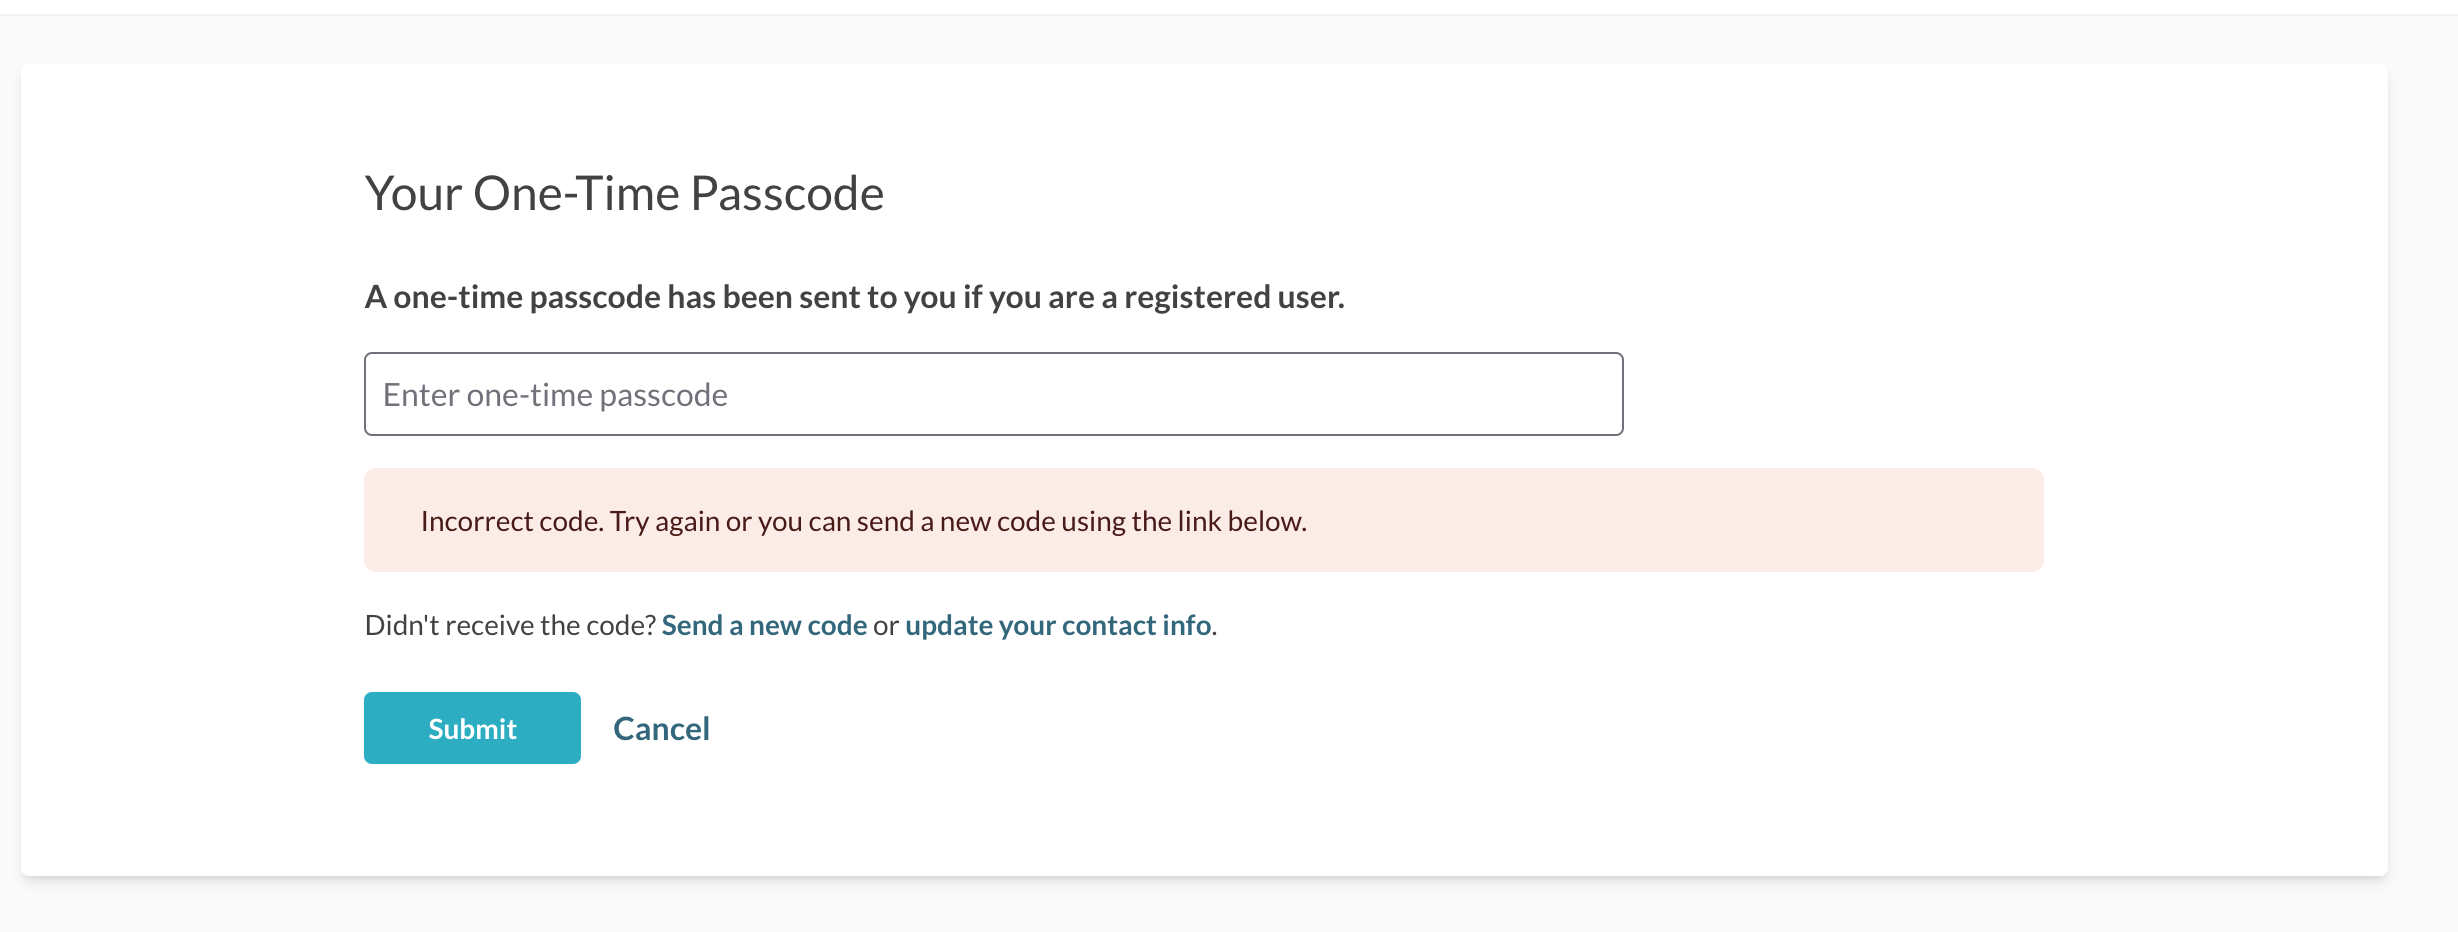Viewport: 2458px width, 932px height.
Task: Follow the contact info update link
Action: 1058,625
